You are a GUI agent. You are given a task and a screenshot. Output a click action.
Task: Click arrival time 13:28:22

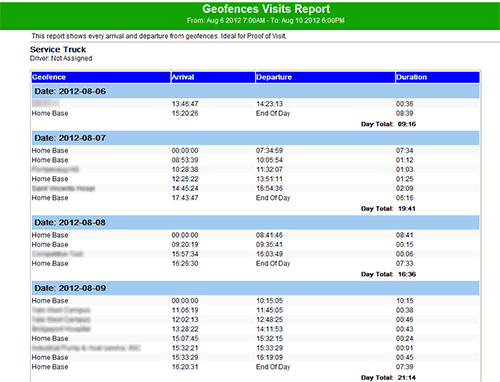pyautogui.click(x=185, y=329)
